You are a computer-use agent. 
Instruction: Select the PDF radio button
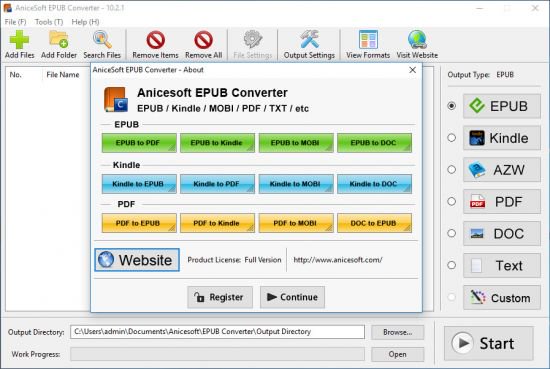click(x=451, y=202)
